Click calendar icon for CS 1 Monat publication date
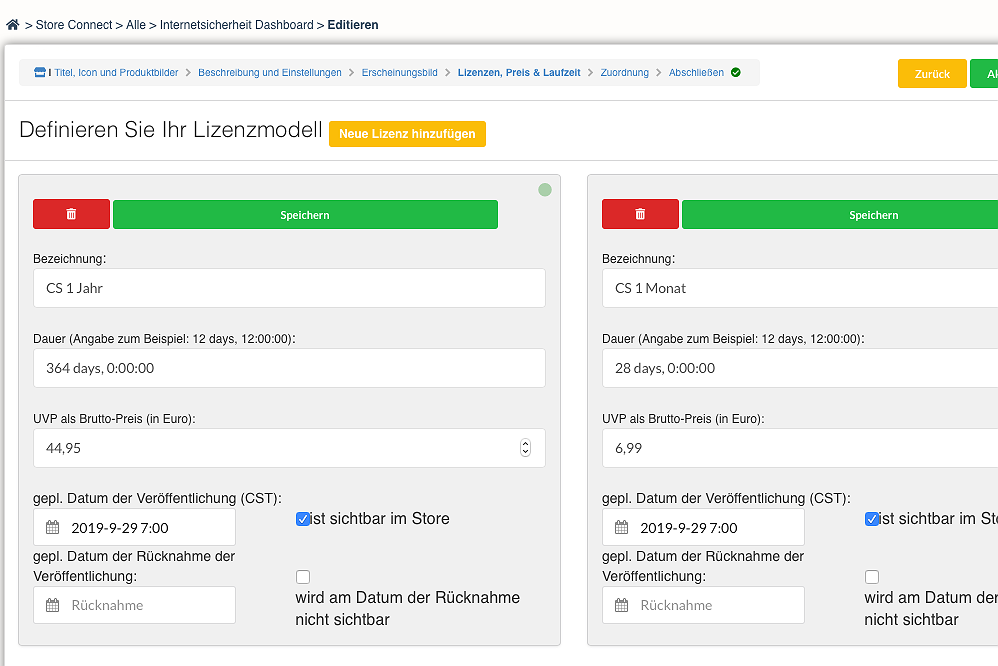Screen dimensions: 998x666 point(622,528)
